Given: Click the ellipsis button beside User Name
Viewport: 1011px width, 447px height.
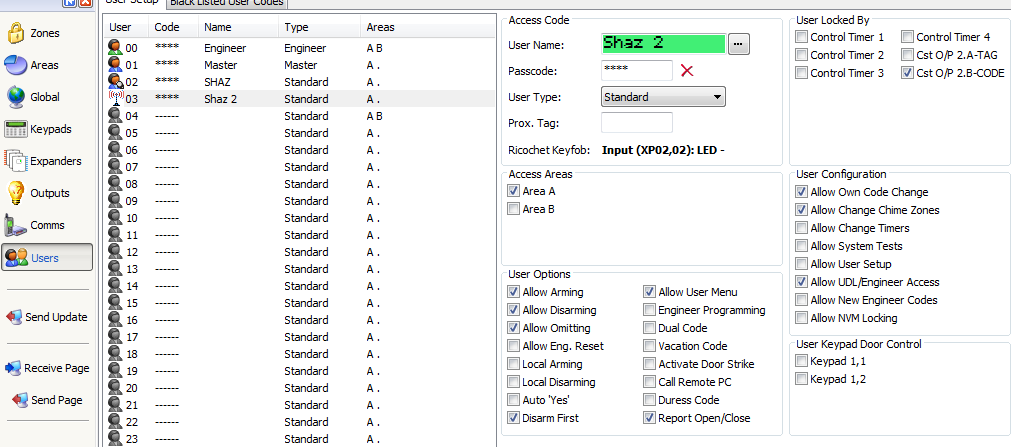Looking at the screenshot, I should 739,44.
